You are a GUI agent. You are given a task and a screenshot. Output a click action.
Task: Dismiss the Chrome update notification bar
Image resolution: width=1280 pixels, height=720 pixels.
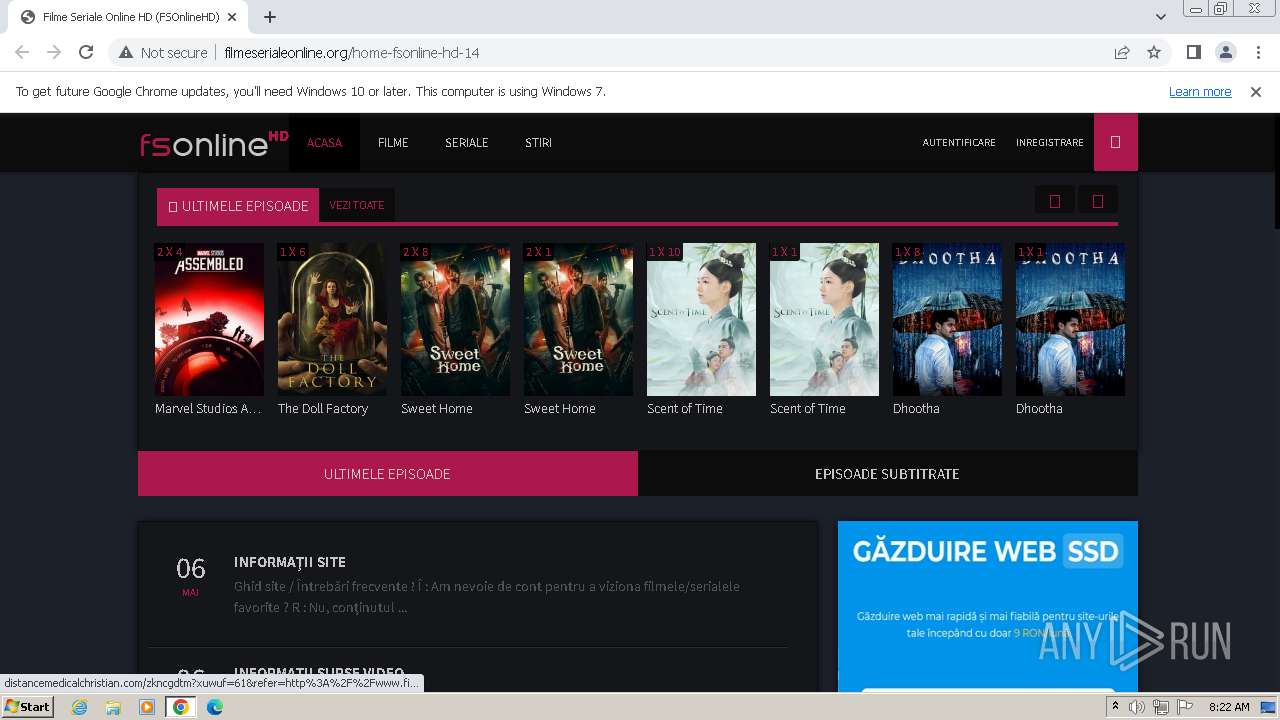click(1256, 91)
